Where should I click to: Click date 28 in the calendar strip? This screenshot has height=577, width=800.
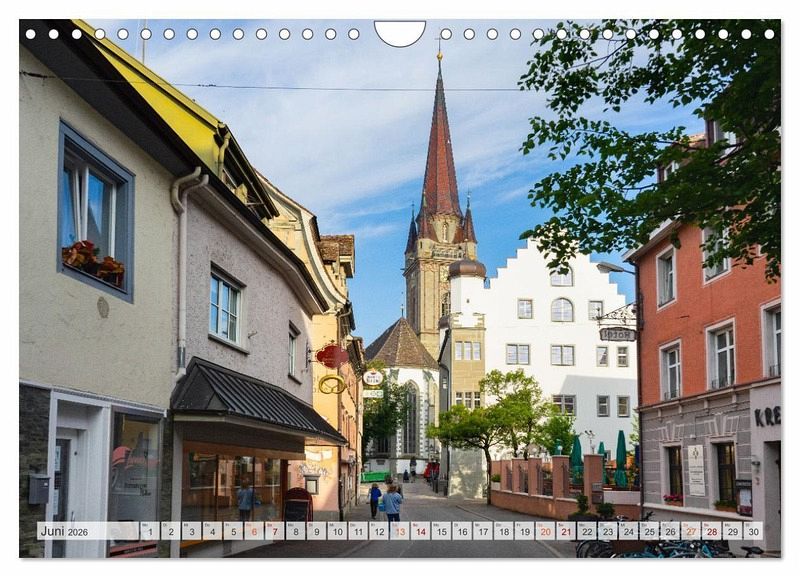(711, 531)
